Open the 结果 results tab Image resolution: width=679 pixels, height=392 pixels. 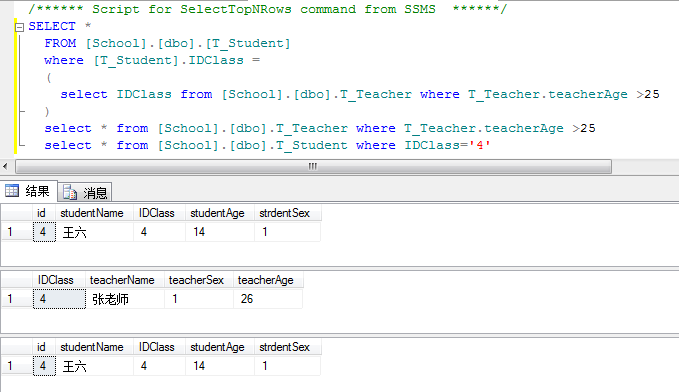[x=29, y=191]
